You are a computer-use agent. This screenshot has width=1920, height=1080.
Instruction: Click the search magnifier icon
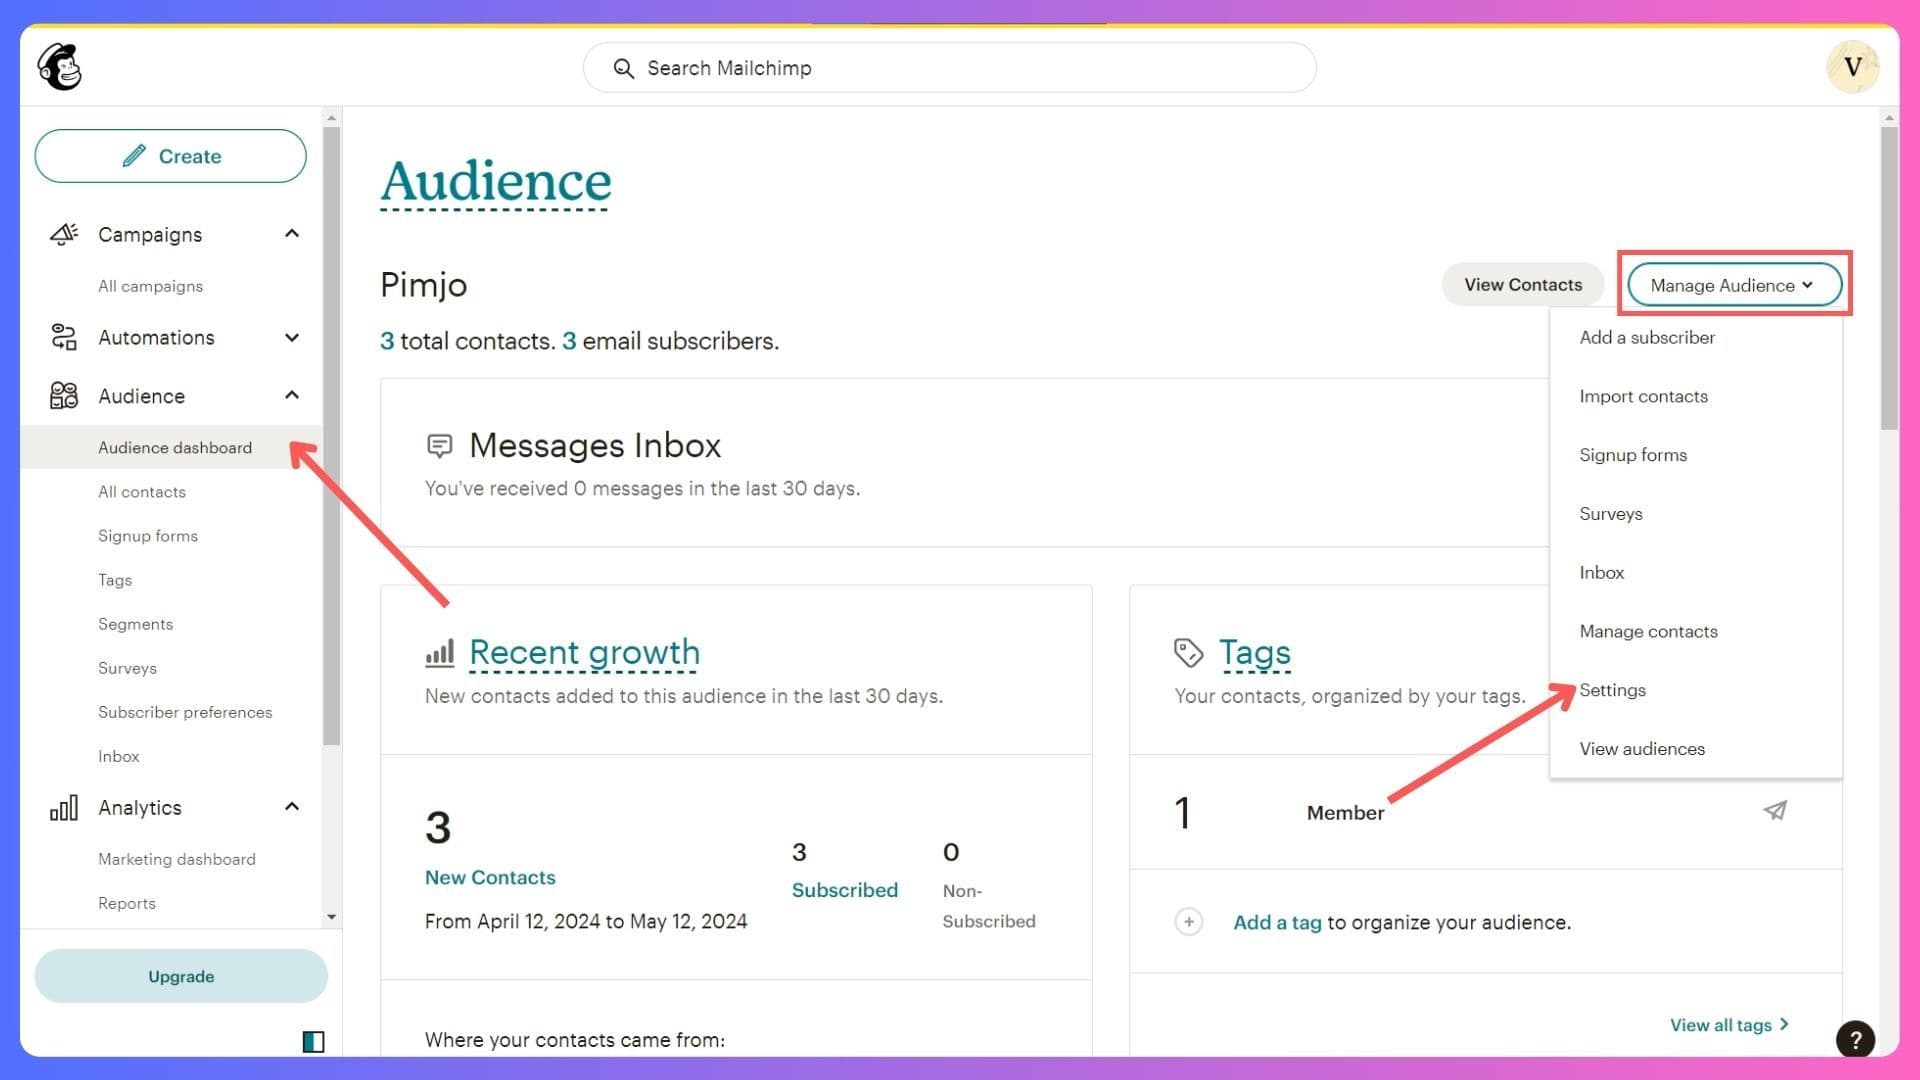click(623, 68)
